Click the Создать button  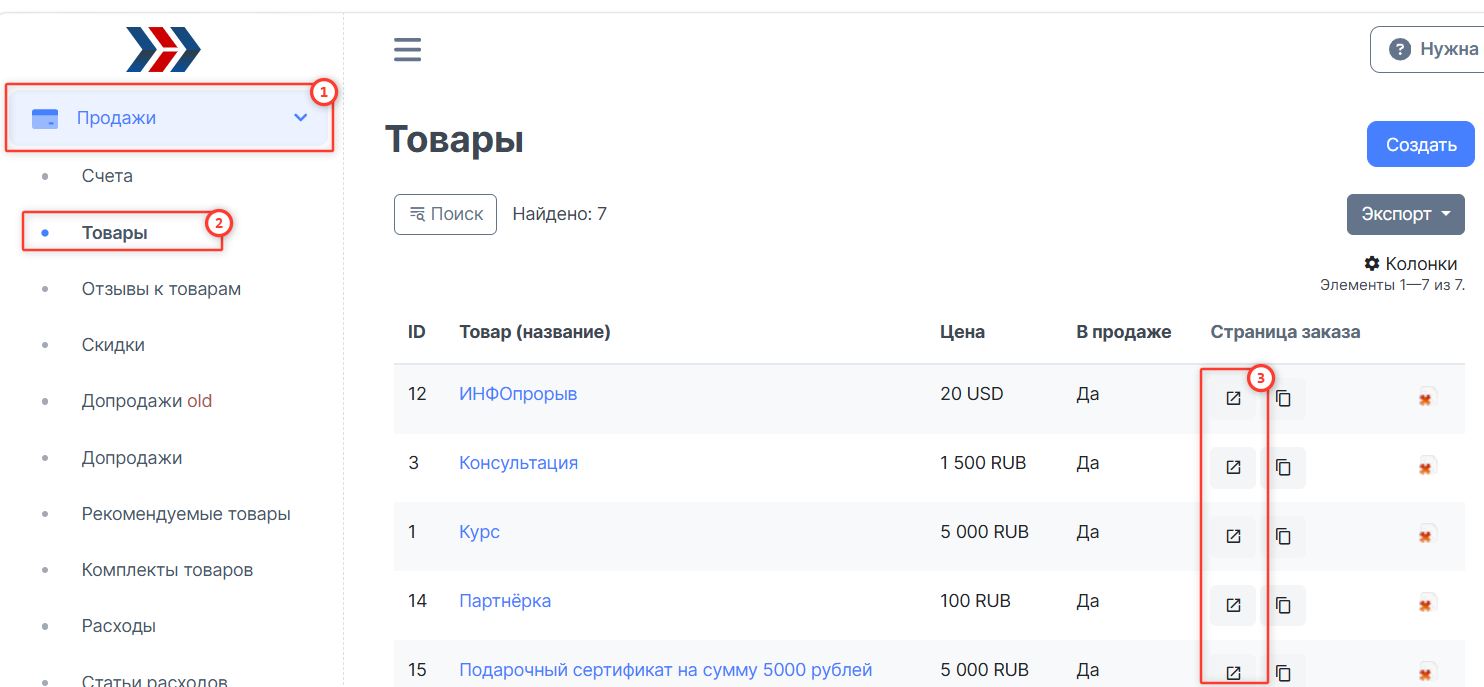coord(1420,144)
